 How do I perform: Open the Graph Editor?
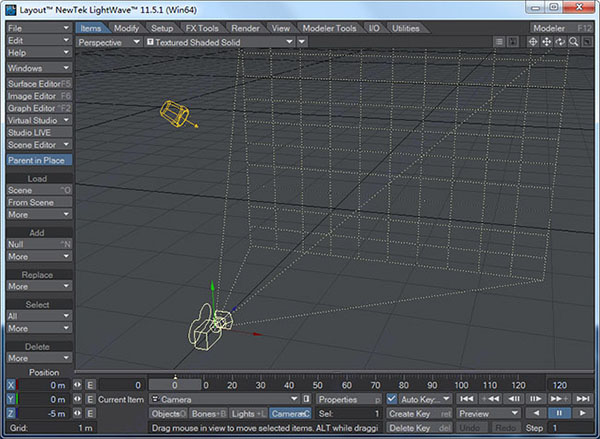[39, 108]
